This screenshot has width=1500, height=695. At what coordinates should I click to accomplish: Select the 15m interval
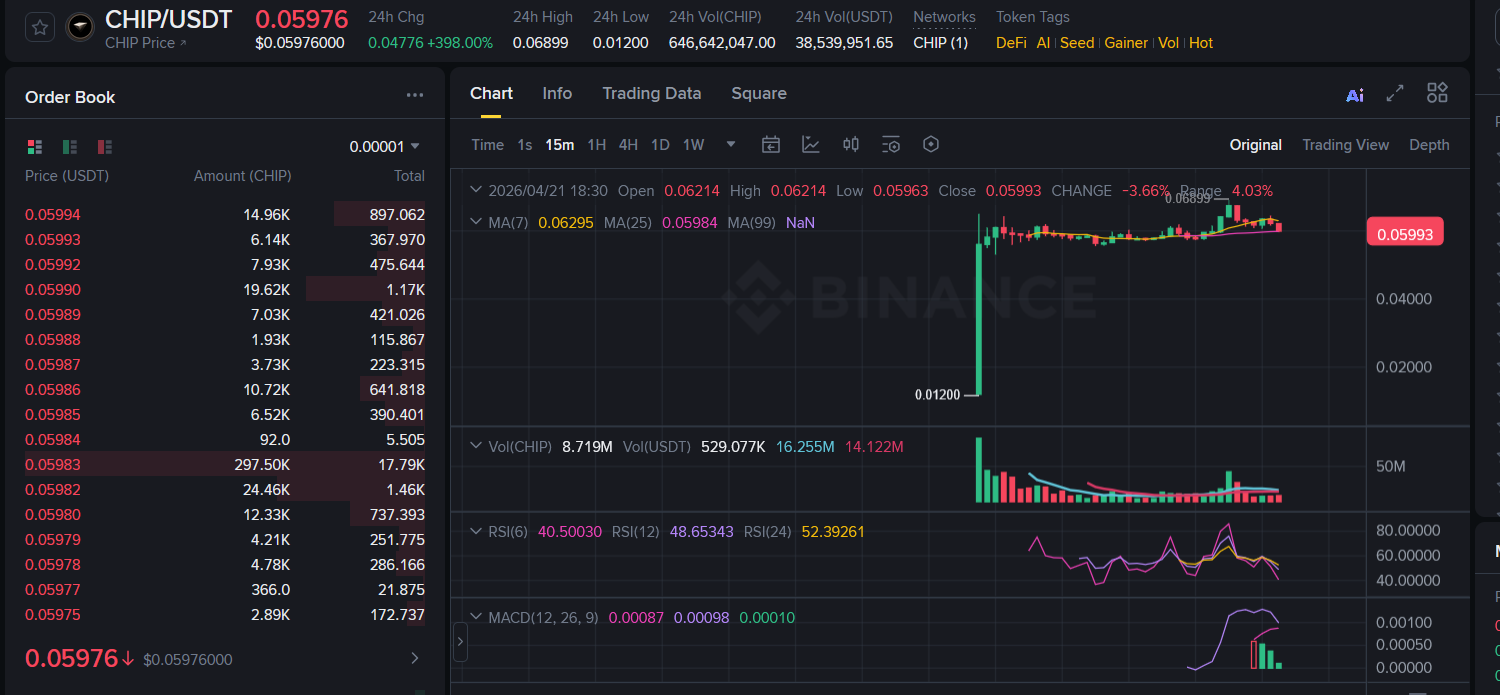(x=559, y=145)
